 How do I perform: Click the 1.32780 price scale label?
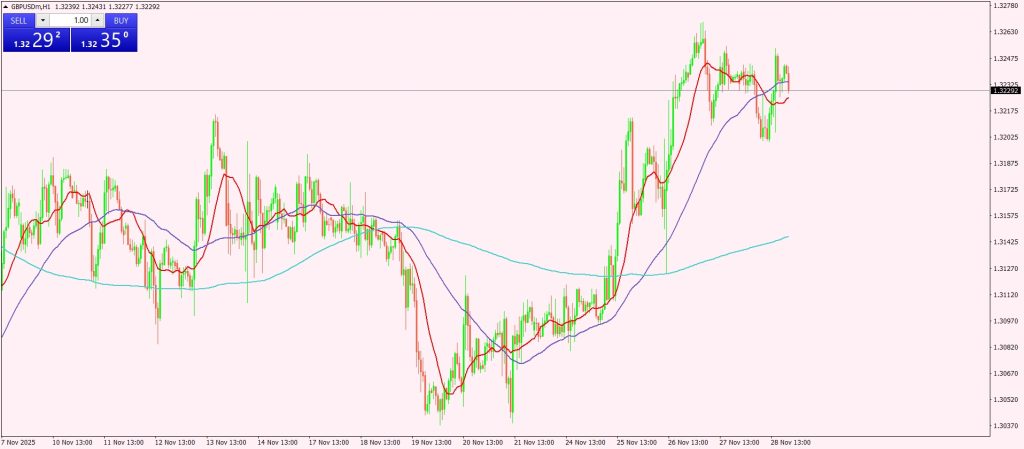[x=1004, y=5]
